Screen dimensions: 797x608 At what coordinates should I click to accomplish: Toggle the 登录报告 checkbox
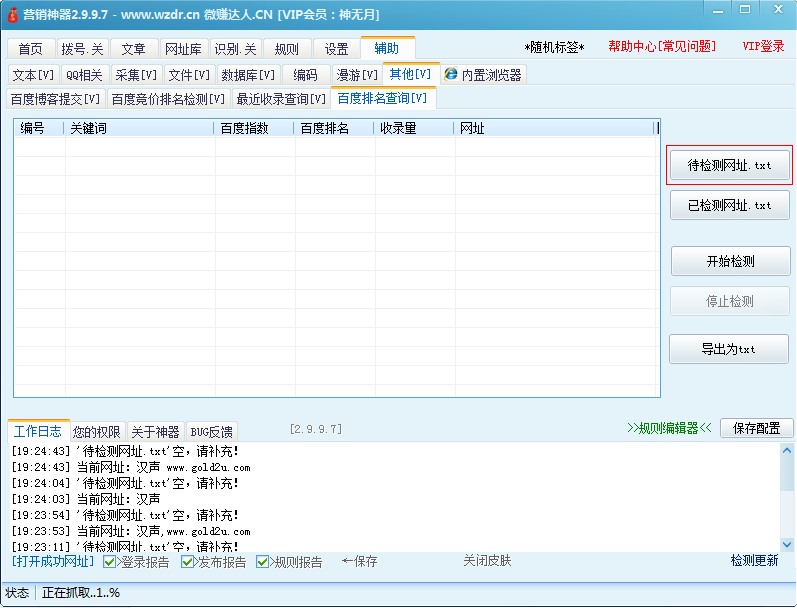109,562
